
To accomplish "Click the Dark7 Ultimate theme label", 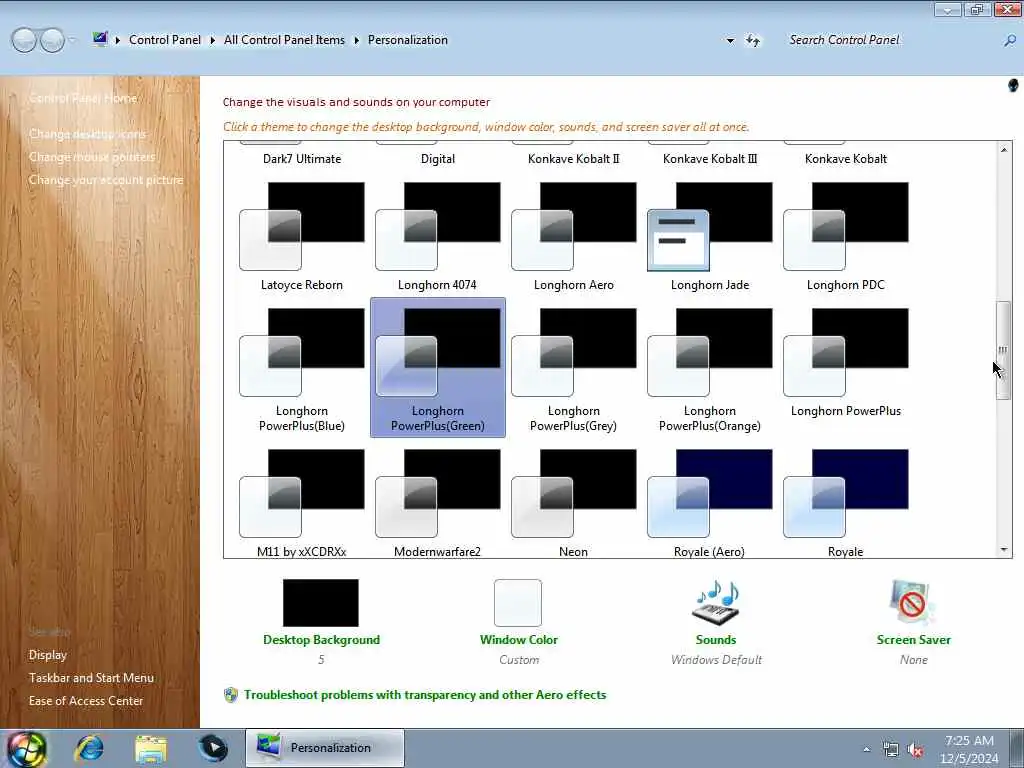I will coord(302,159).
